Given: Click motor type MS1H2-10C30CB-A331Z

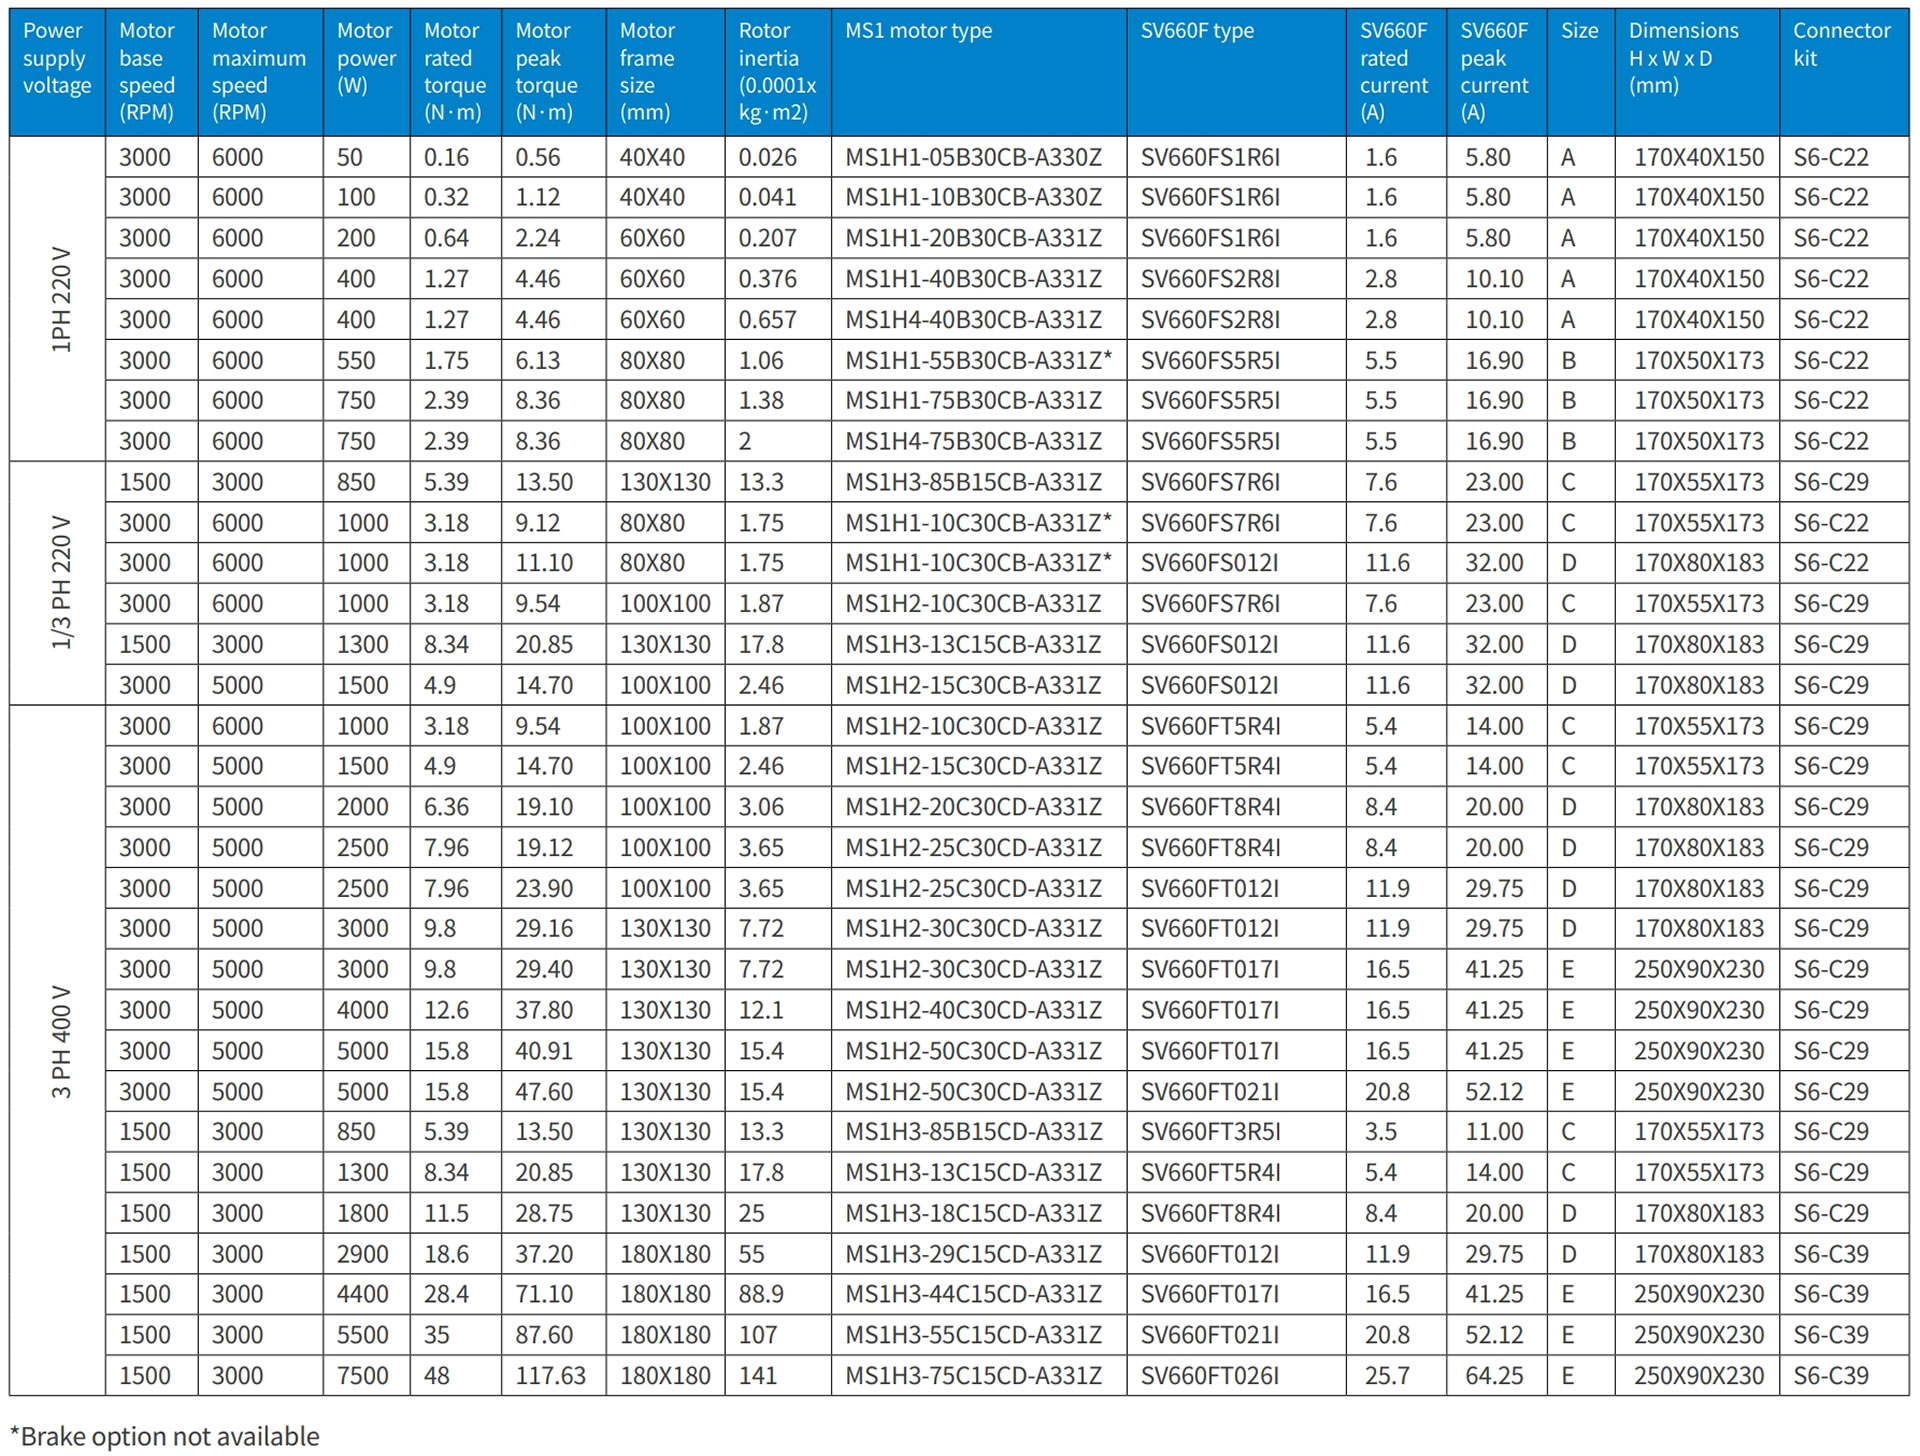Looking at the screenshot, I should tap(973, 604).
